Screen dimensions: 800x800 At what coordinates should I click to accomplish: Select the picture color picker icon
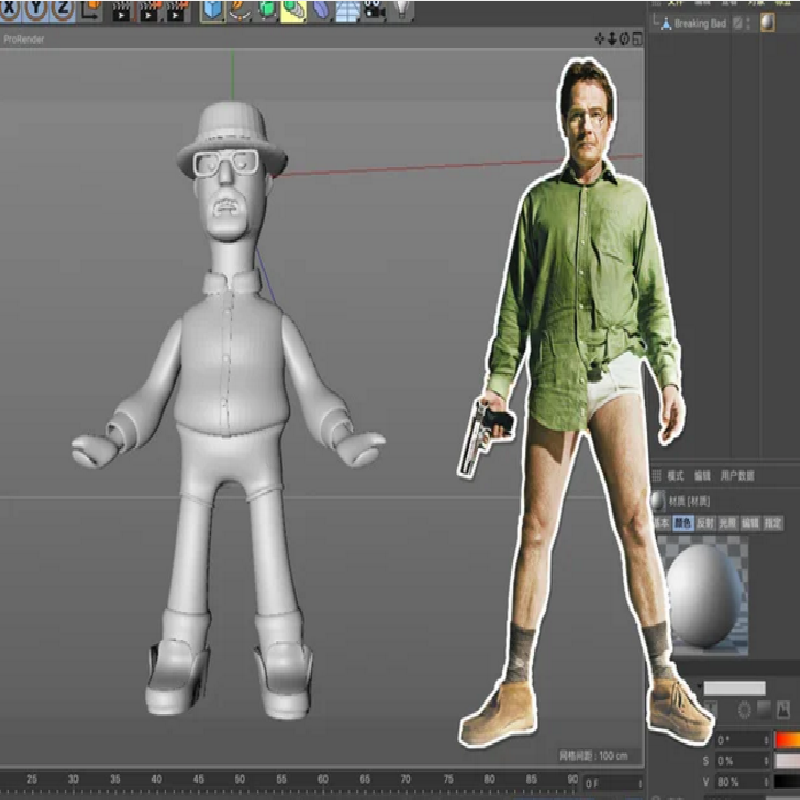point(783,710)
